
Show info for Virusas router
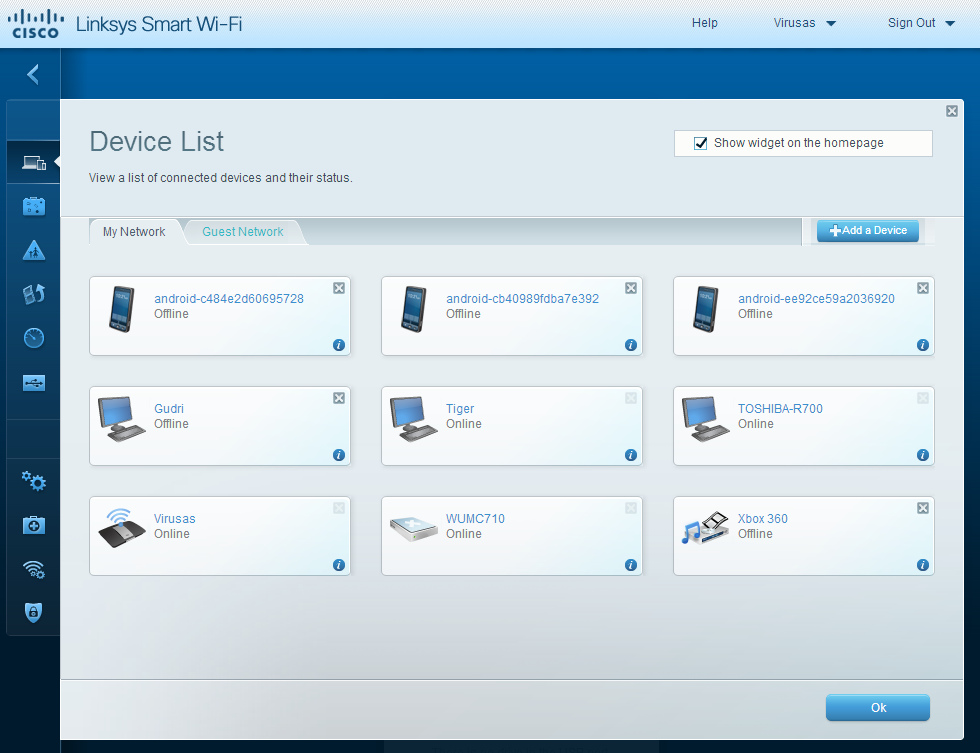pos(339,565)
